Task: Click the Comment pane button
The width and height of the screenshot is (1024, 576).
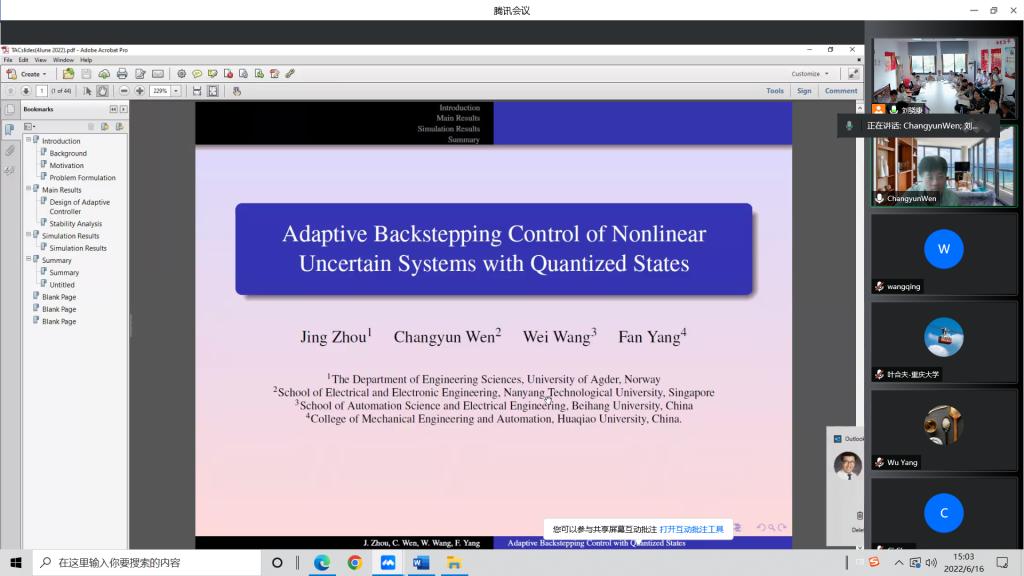Action: tap(840, 91)
